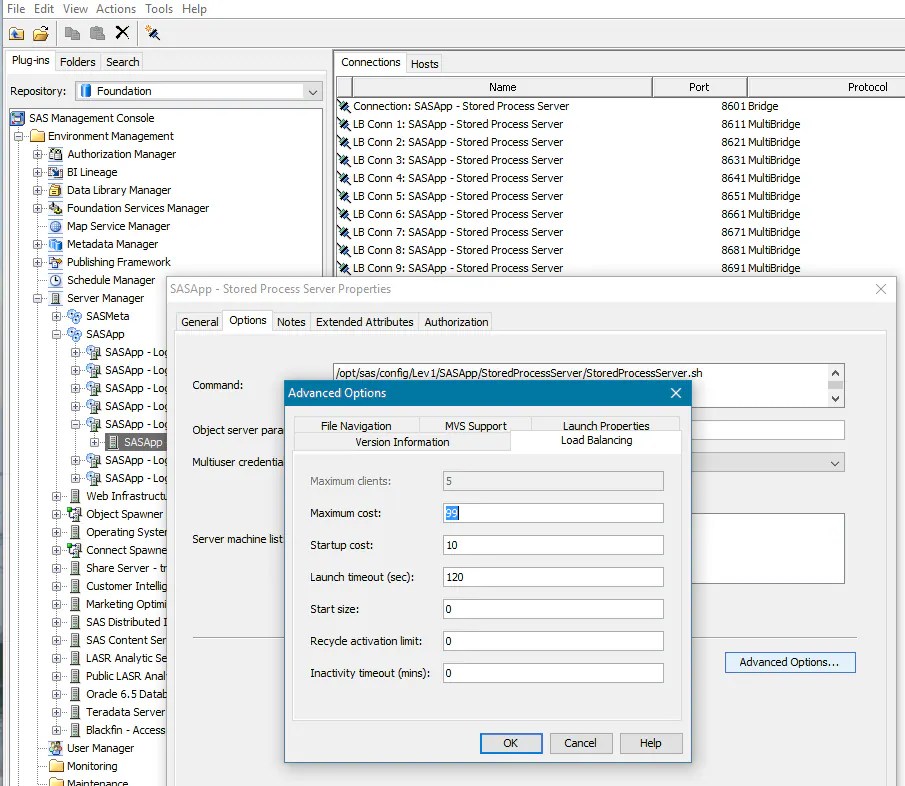The width and height of the screenshot is (905, 786).
Task: Open the File menu
Action: 16,9
